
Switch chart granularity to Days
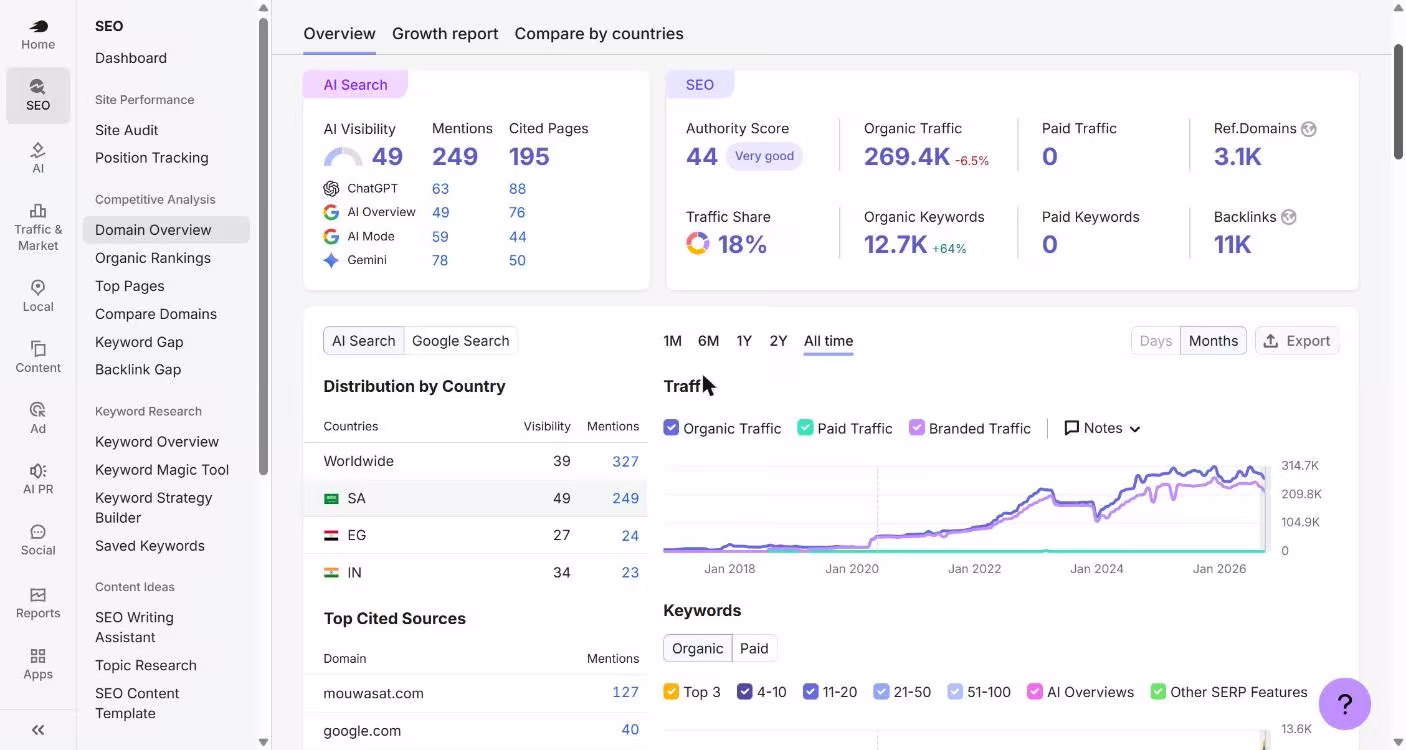coord(1156,341)
